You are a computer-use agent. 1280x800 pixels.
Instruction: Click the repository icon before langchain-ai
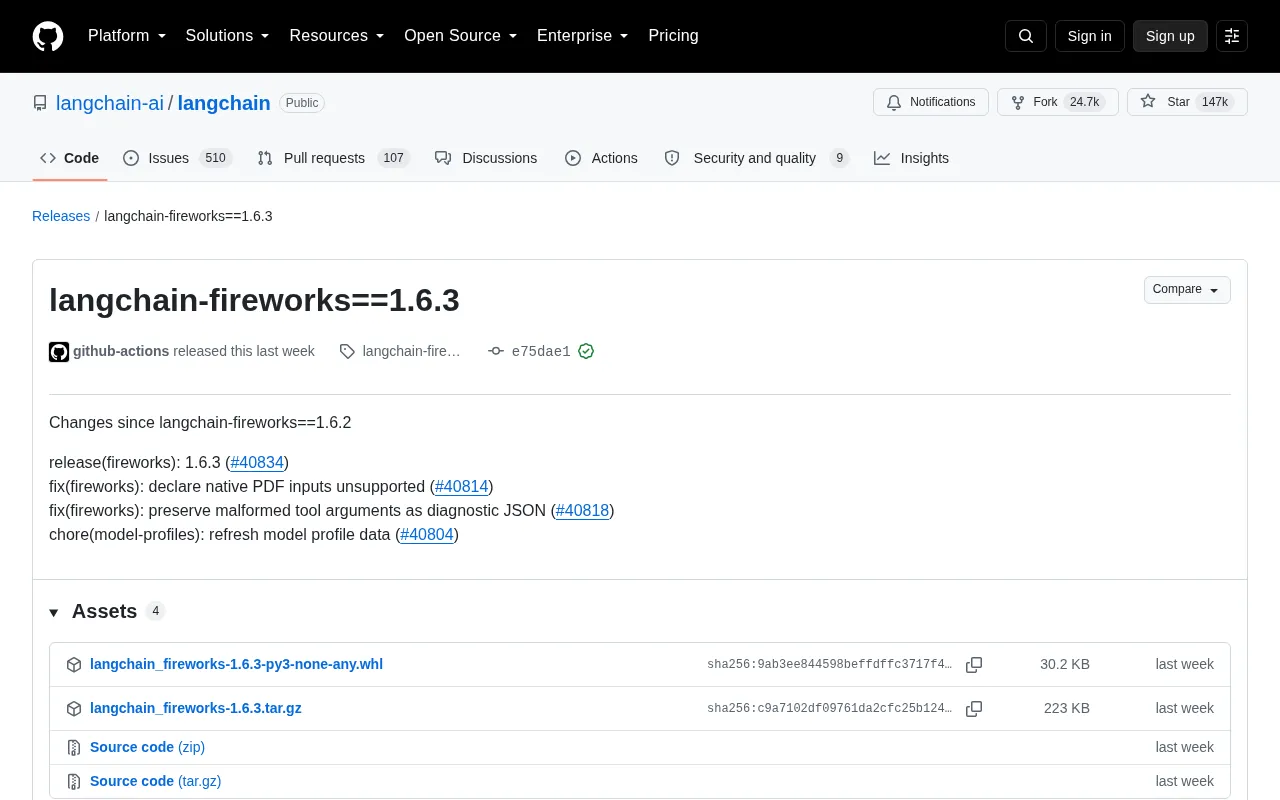tap(40, 103)
